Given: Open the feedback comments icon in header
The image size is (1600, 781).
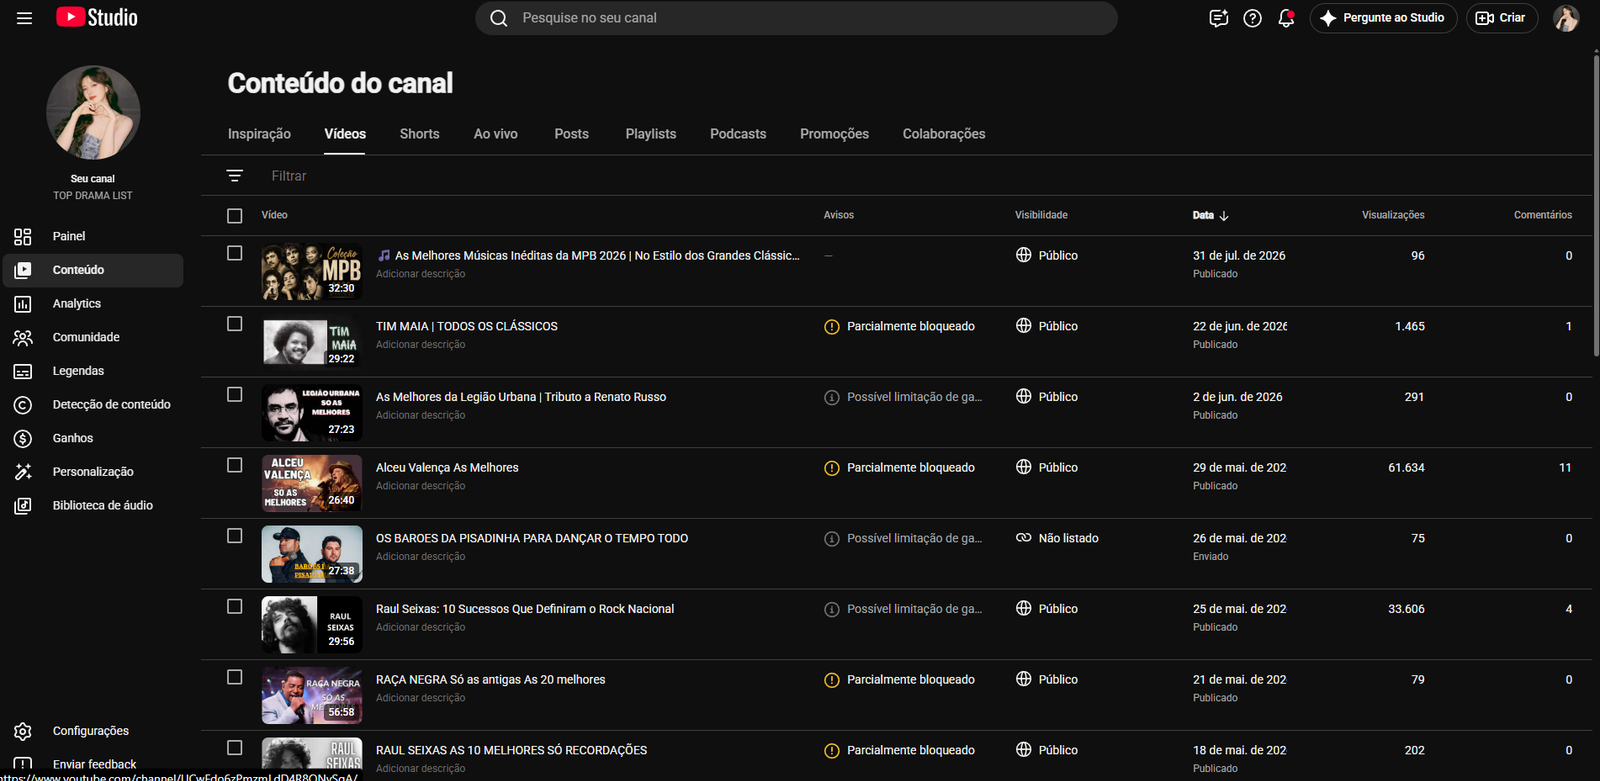Looking at the screenshot, I should point(1218,18).
